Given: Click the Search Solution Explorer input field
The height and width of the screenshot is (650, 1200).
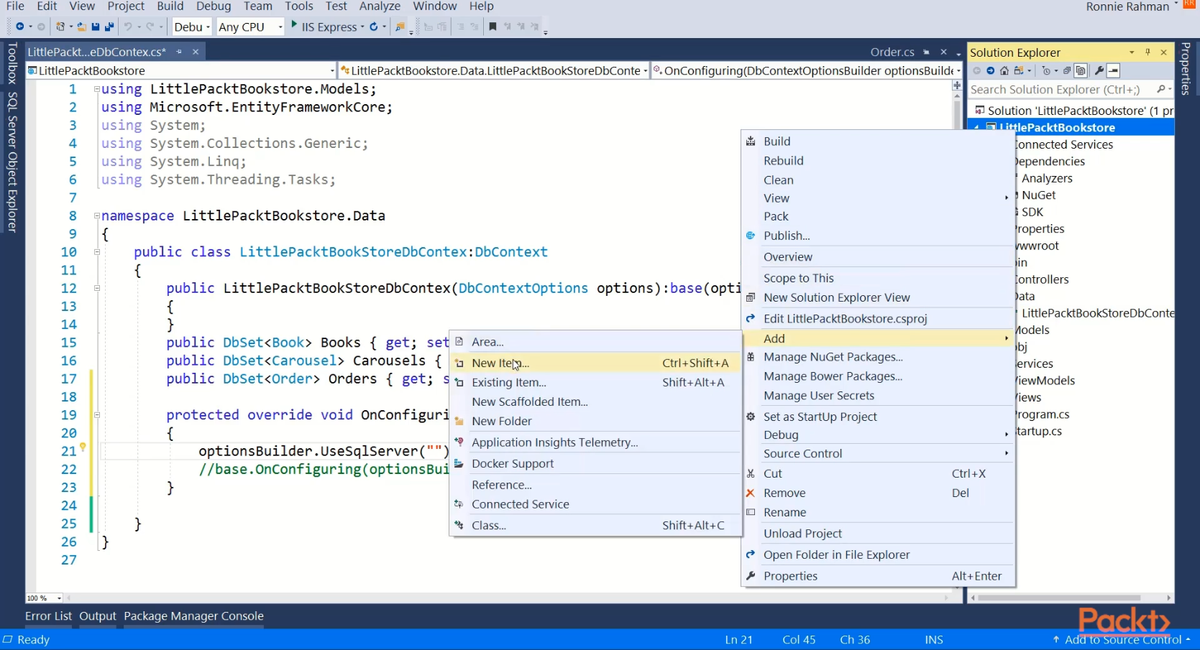Looking at the screenshot, I should 1060,89.
